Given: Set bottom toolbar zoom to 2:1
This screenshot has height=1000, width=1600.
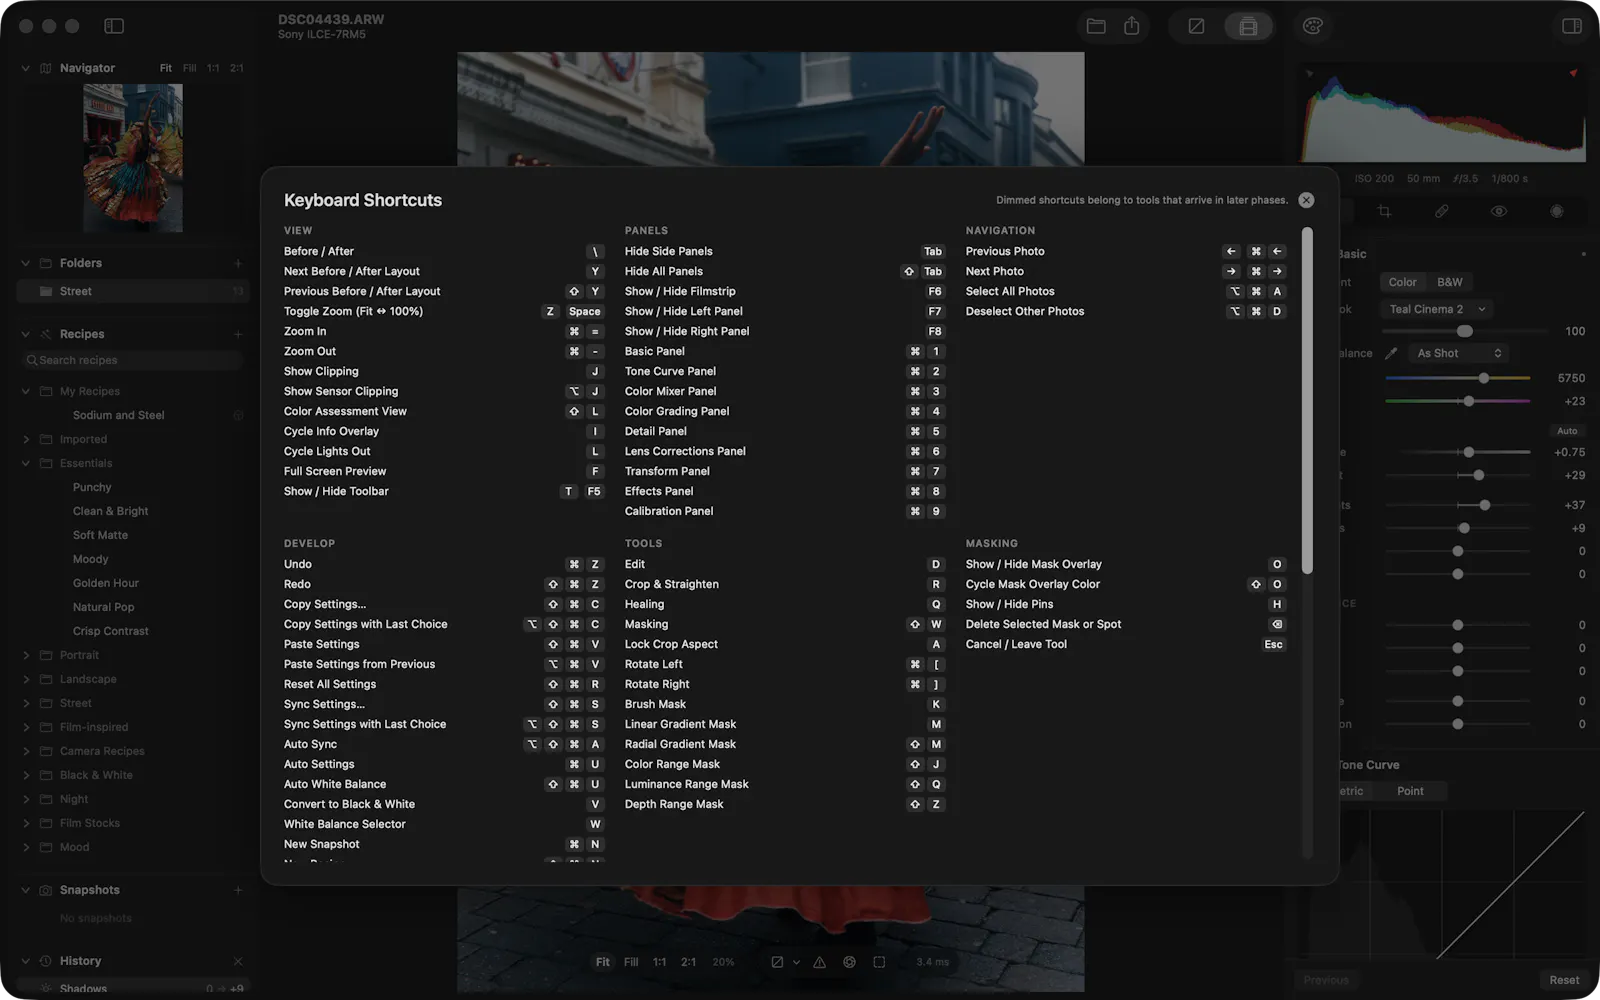Looking at the screenshot, I should (689, 962).
